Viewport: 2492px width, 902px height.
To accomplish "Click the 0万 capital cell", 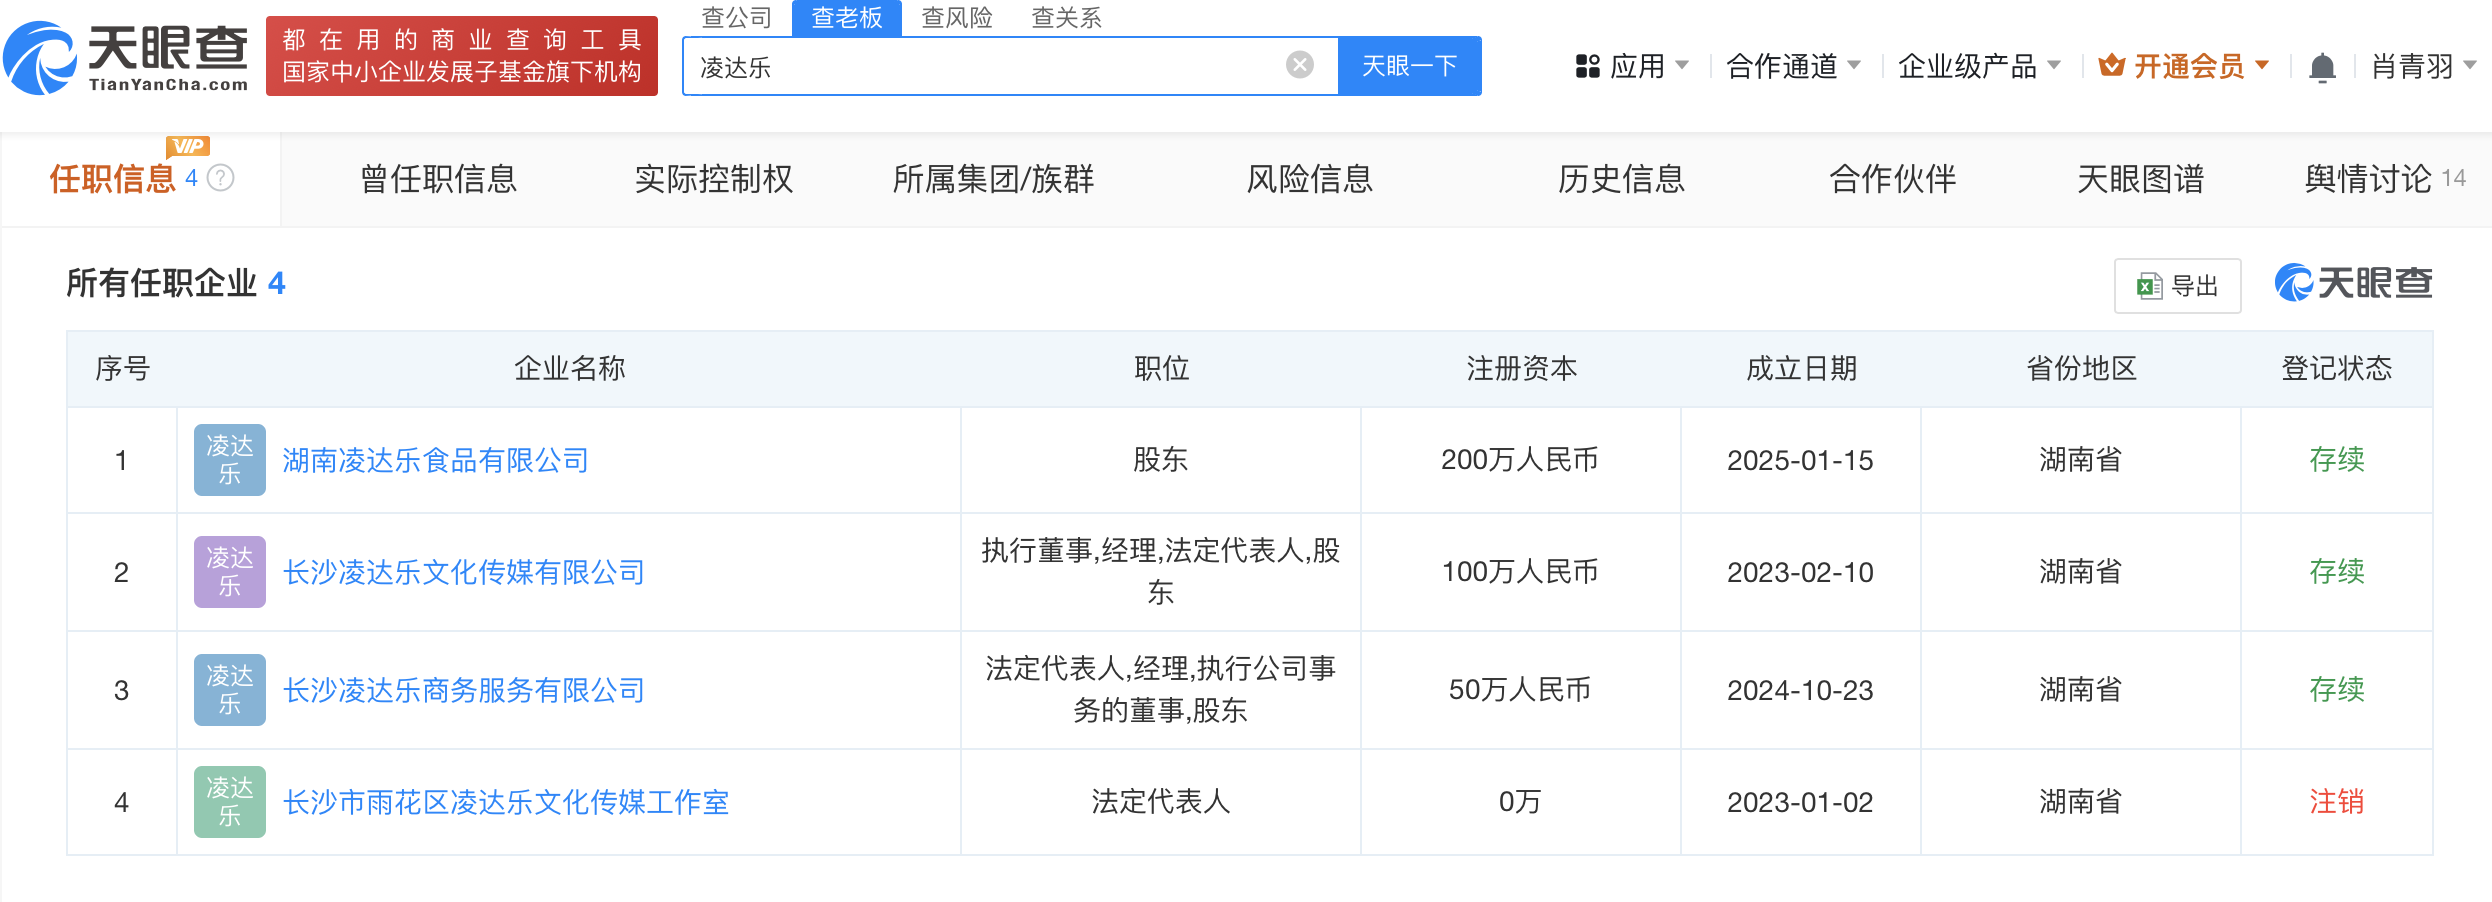I will coord(1520,802).
